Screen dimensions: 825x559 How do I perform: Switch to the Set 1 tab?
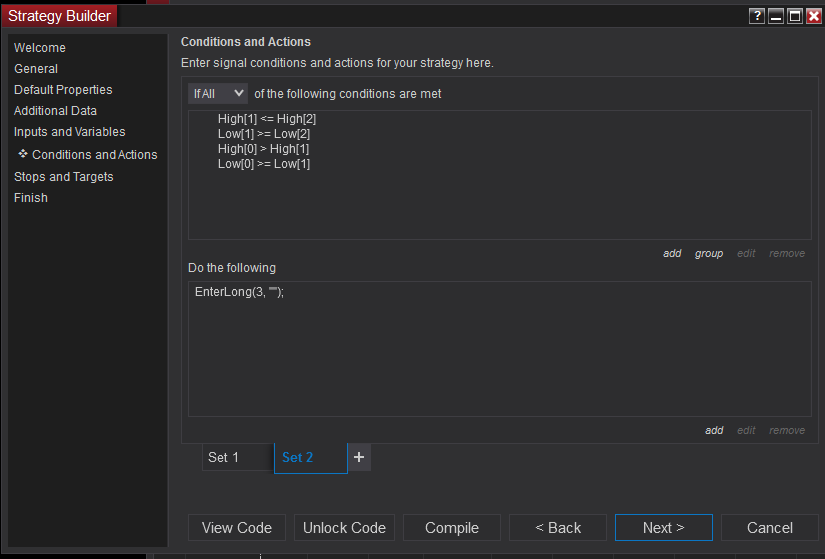236,457
